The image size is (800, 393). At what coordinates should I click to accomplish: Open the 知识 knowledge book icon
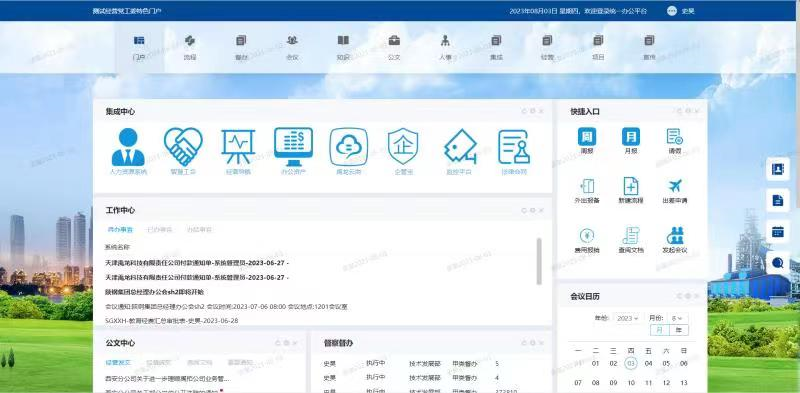pyautogui.click(x=343, y=40)
